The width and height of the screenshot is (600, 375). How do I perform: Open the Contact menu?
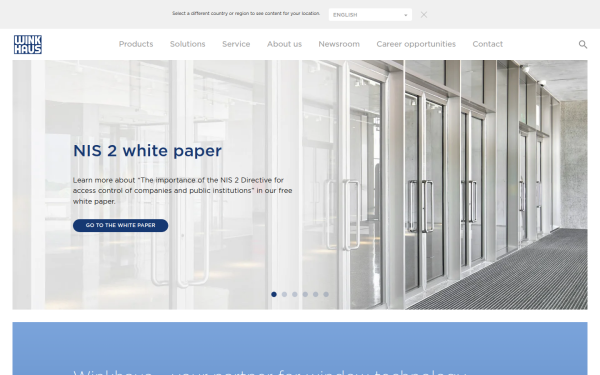[x=488, y=44]
